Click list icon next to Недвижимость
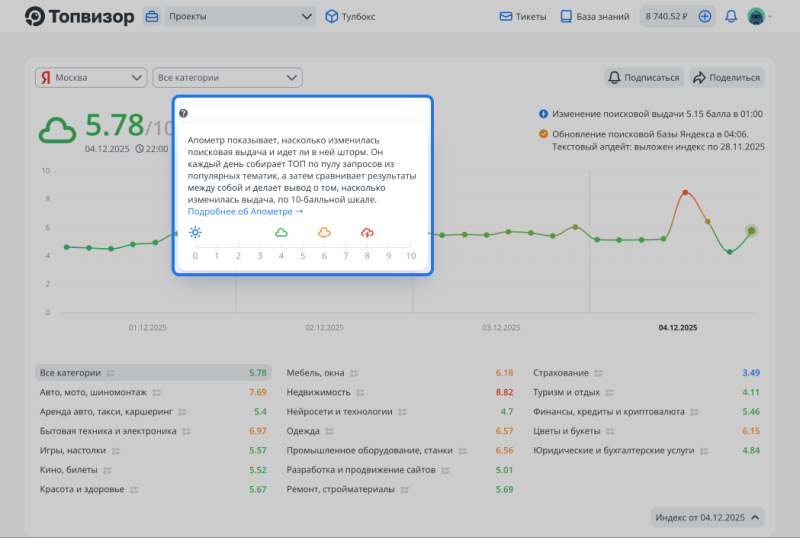The width and height of the screenshot is (800, 538). (x=360, y=393)
